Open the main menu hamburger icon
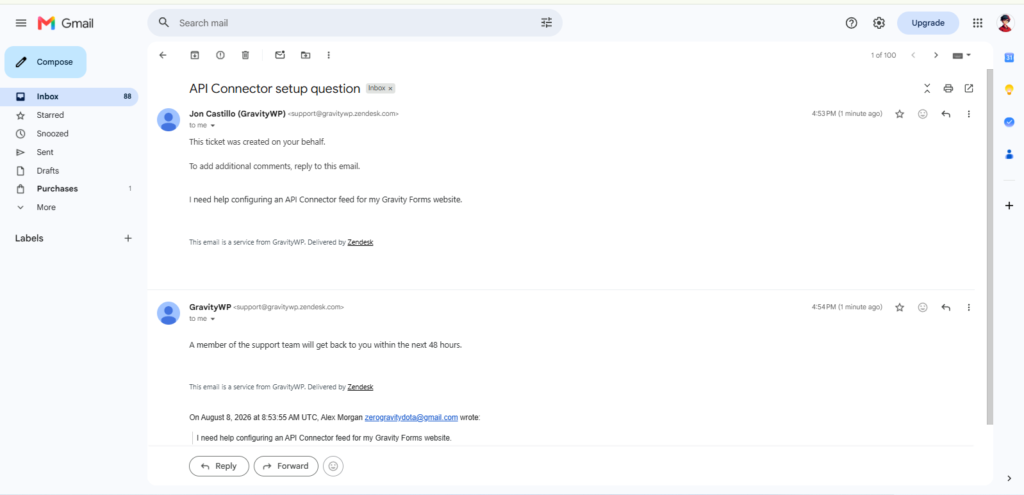1024x495 pixels. (x=21, y=23)
